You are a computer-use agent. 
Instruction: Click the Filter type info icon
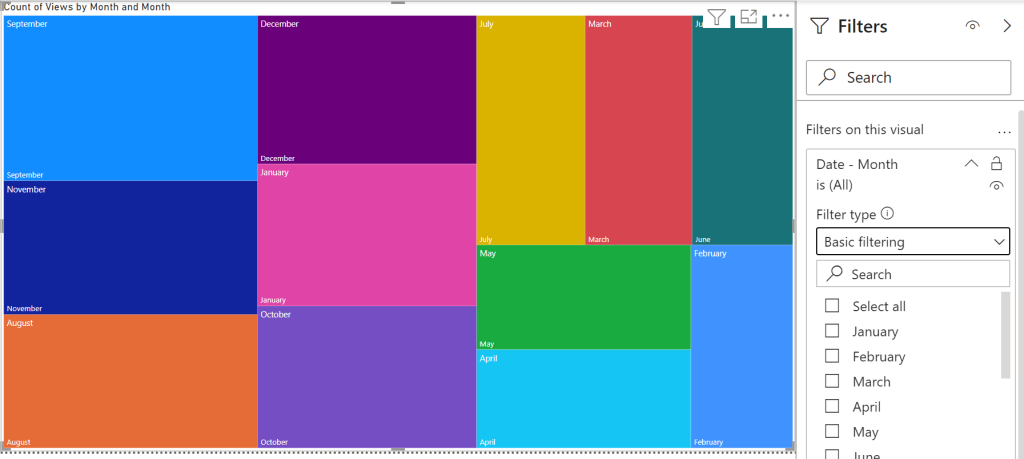point(887,214)
